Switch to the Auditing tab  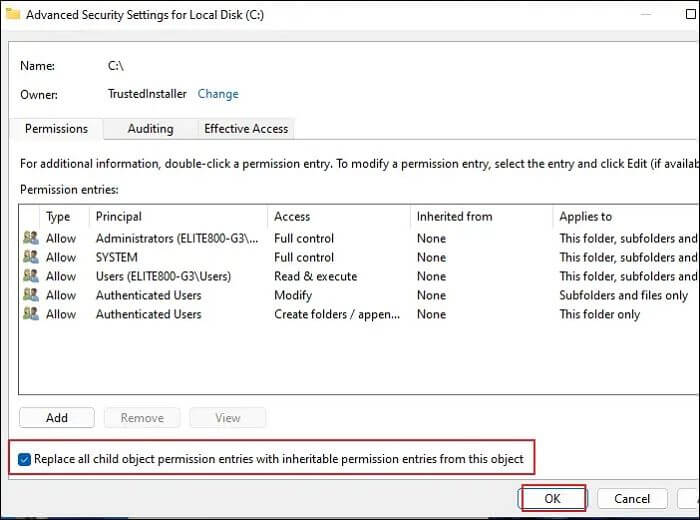[150, 129]
